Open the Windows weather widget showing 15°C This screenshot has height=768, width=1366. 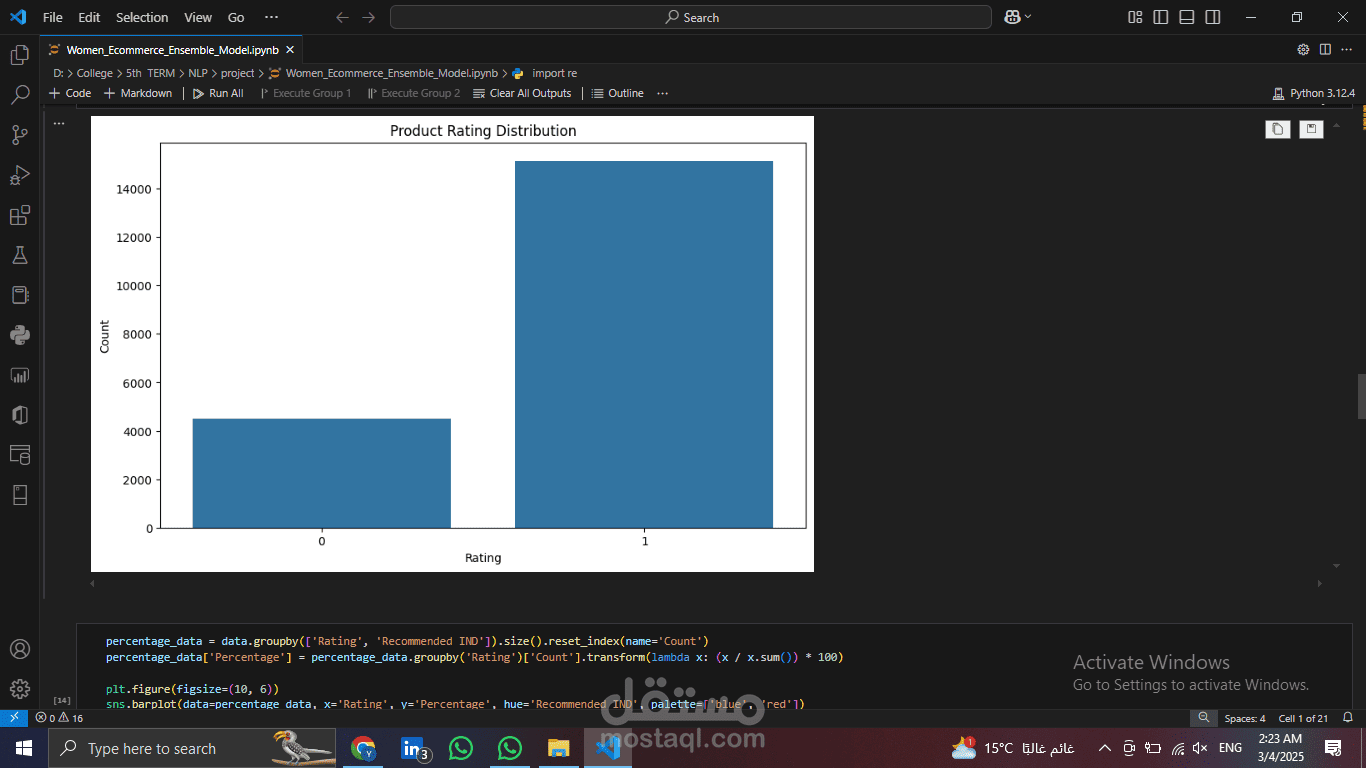tap(1014, 748)
